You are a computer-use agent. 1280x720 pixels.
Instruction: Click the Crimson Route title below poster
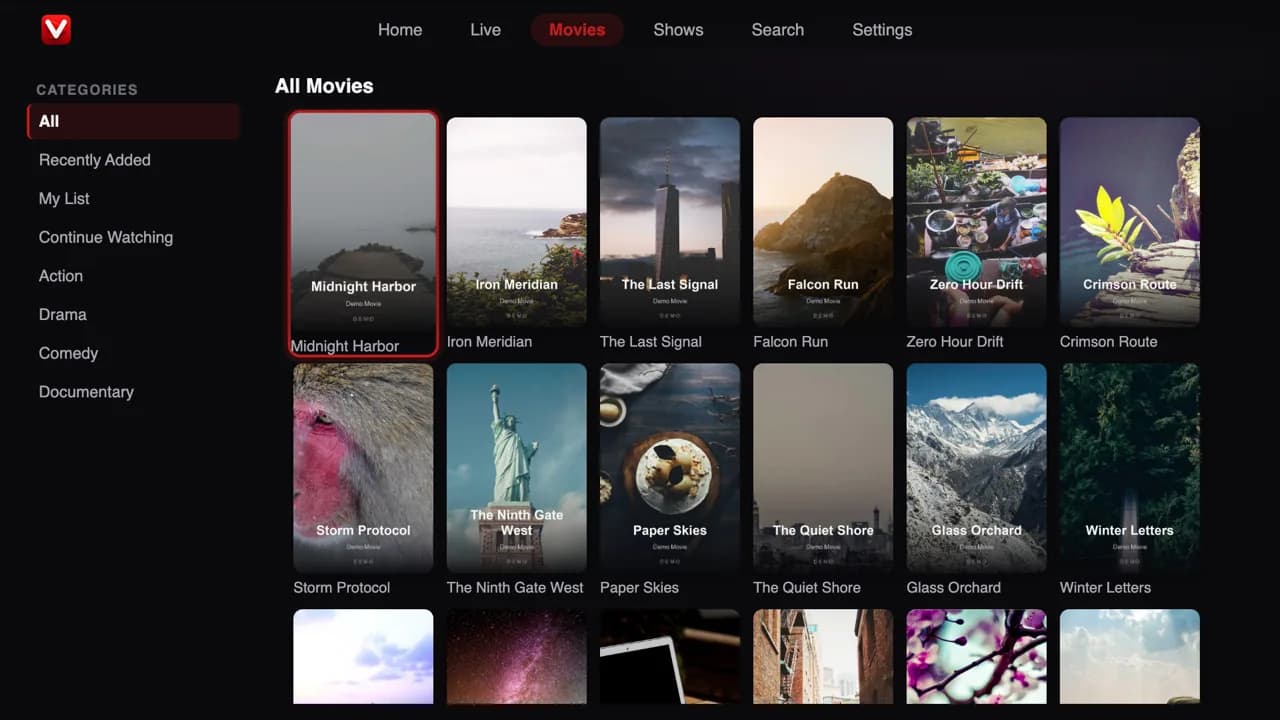[x=1108, y=342]
